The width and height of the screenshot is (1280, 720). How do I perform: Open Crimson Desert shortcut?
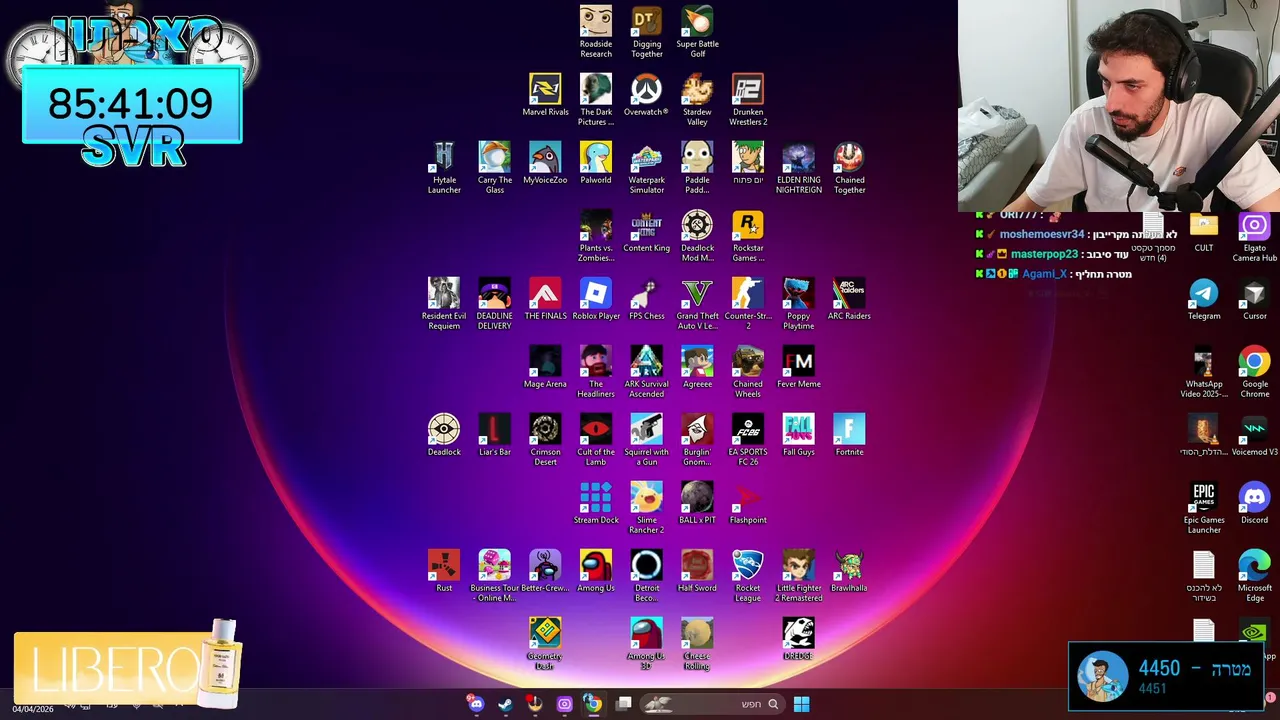pos(545,440)
